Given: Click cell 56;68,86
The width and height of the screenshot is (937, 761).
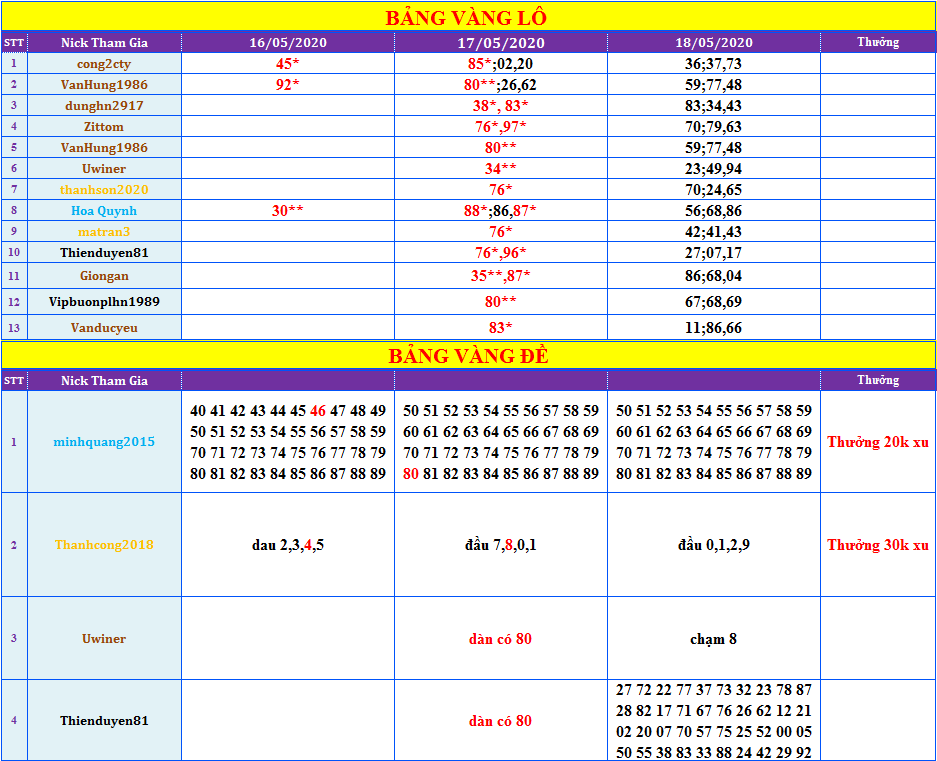Looking at the screenshot, I should coord(714,210).
